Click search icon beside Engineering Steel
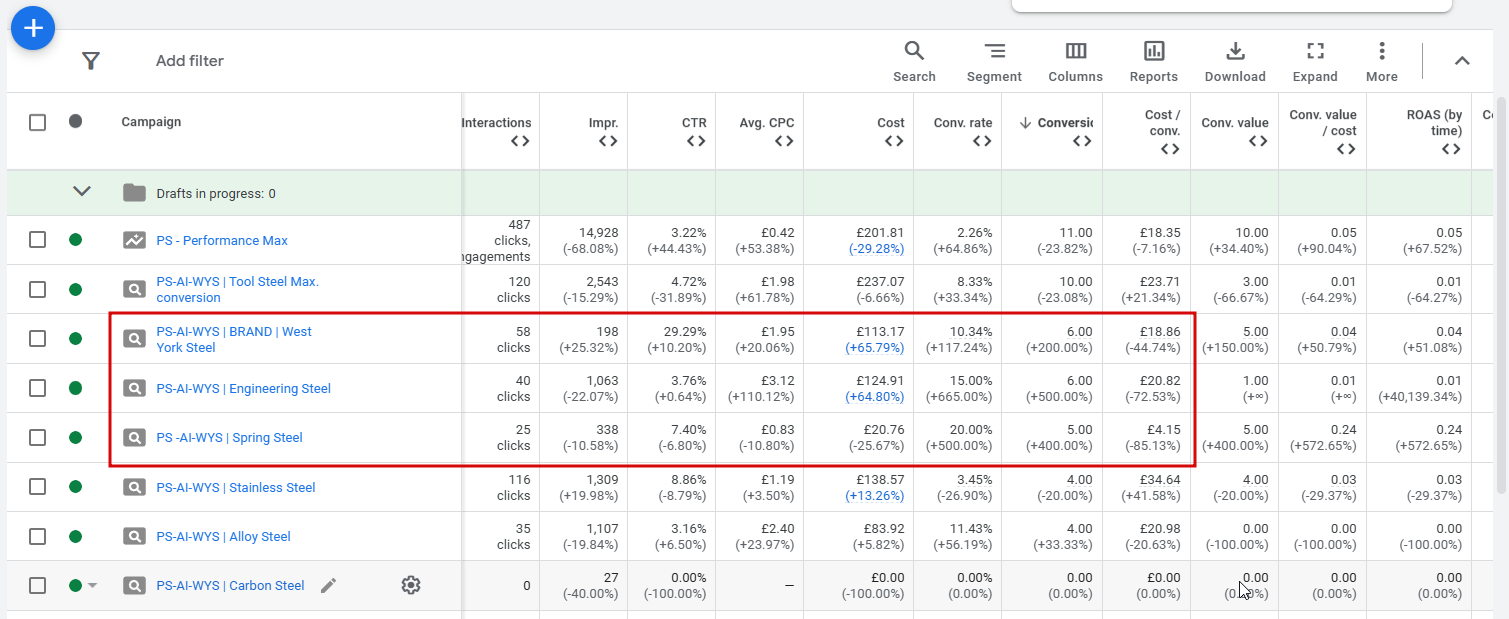Viewport: 1509px width, 619px height. tap(134, 388)
